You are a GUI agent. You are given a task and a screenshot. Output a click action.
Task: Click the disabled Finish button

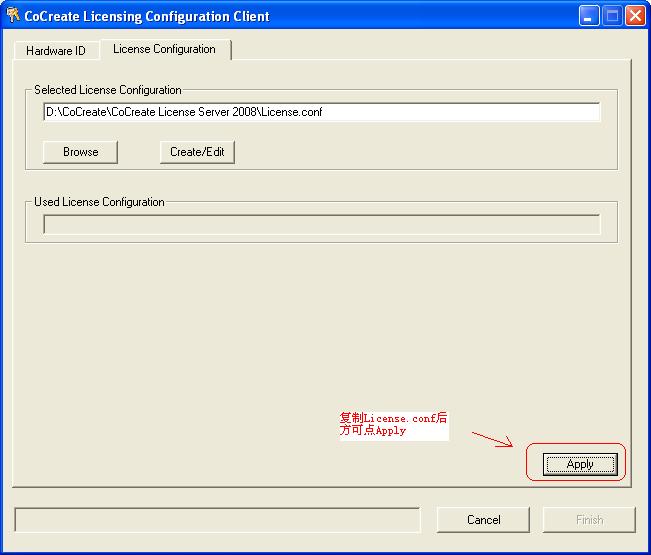589,520
